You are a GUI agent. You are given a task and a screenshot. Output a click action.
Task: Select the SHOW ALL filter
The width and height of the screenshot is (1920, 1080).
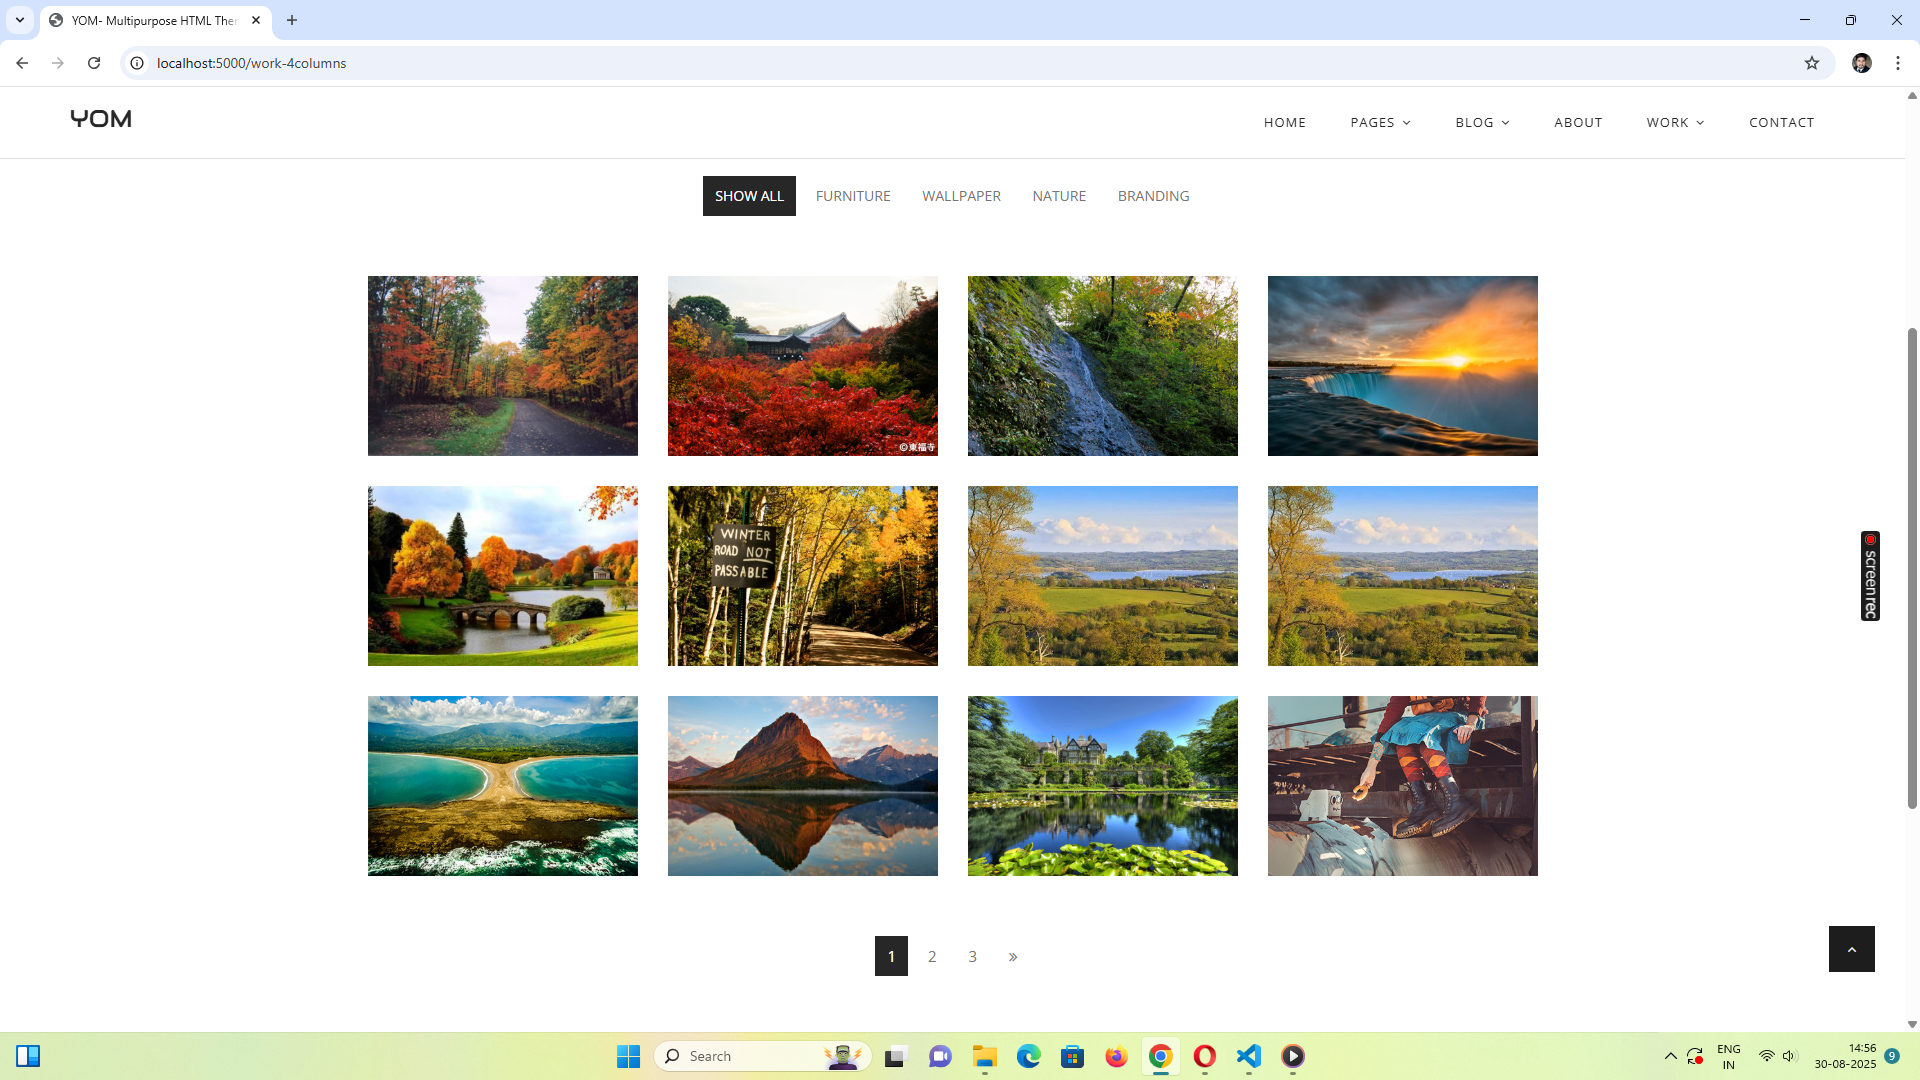(x=749, y=196)
